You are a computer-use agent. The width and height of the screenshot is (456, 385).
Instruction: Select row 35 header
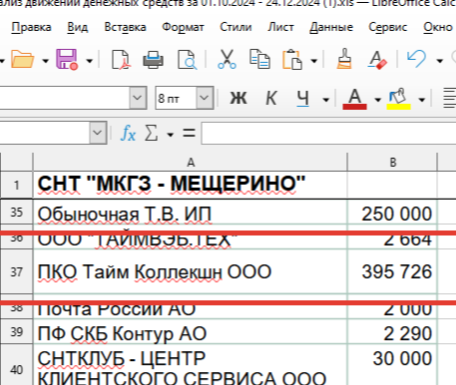pos(16,212)
